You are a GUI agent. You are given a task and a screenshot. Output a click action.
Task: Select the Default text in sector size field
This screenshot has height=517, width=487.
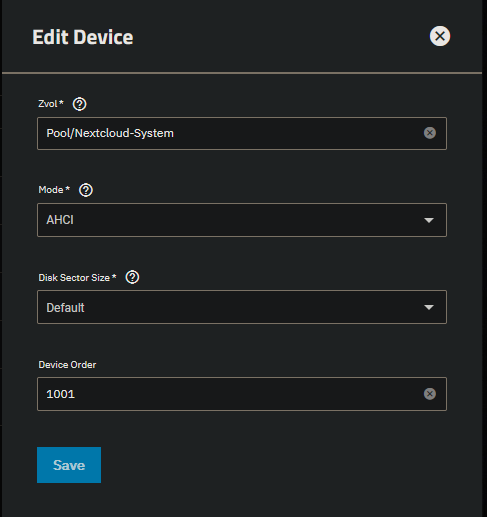(x=65, y=307)
